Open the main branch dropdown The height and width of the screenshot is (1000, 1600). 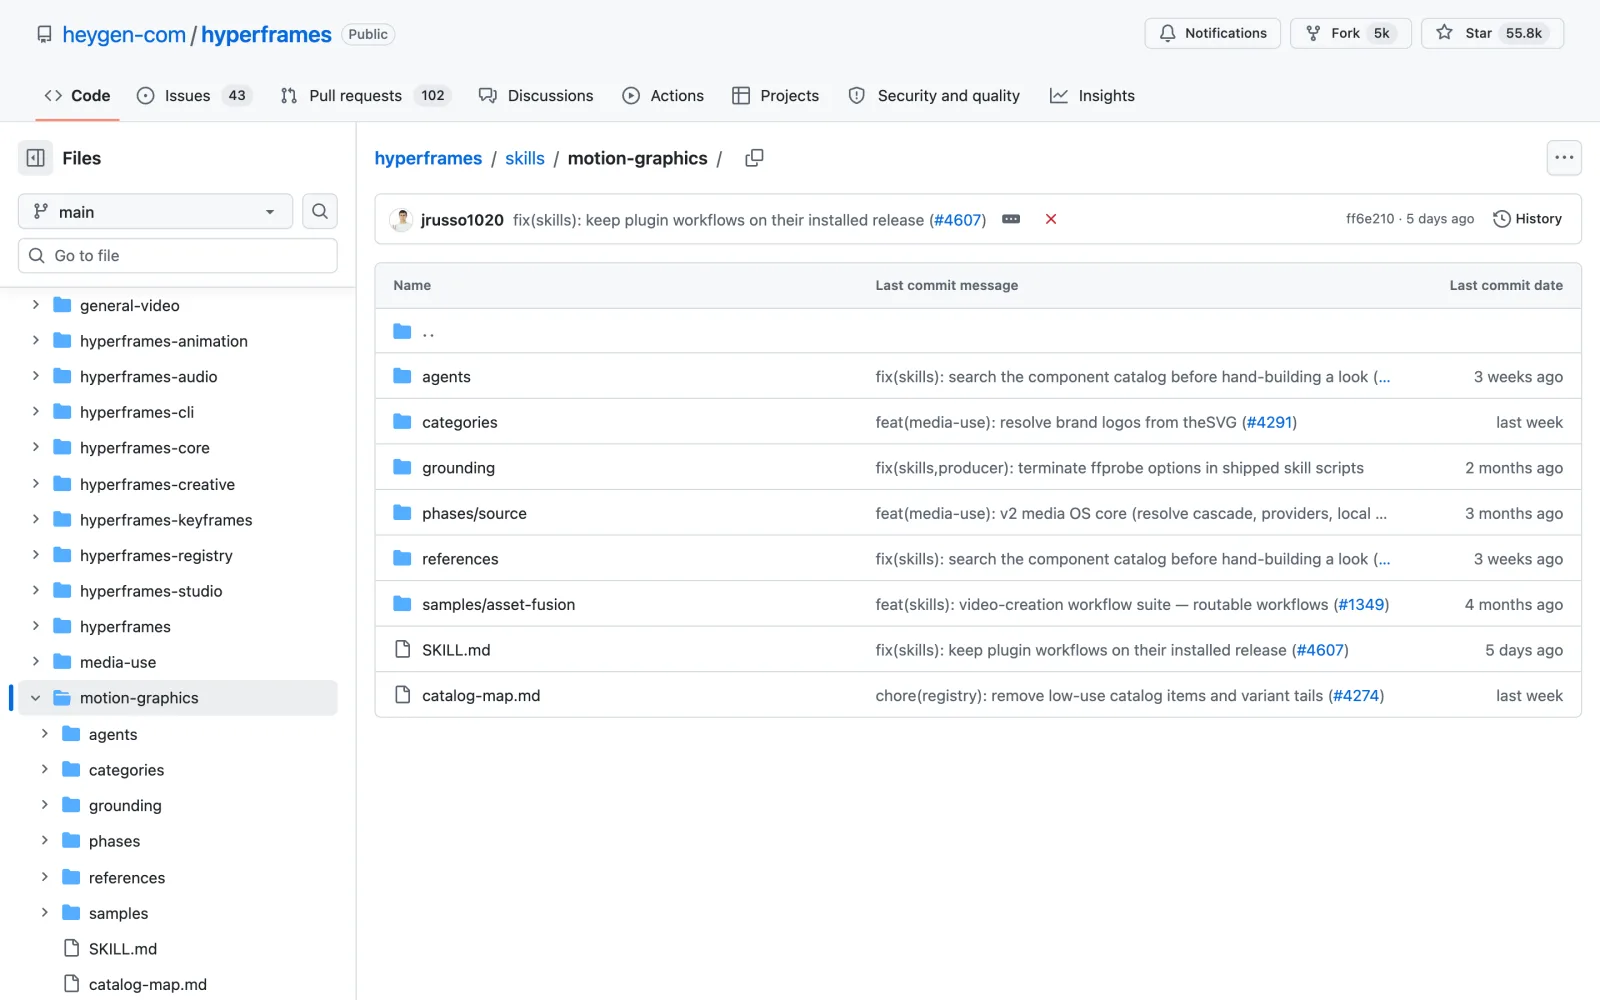[155, 211]
